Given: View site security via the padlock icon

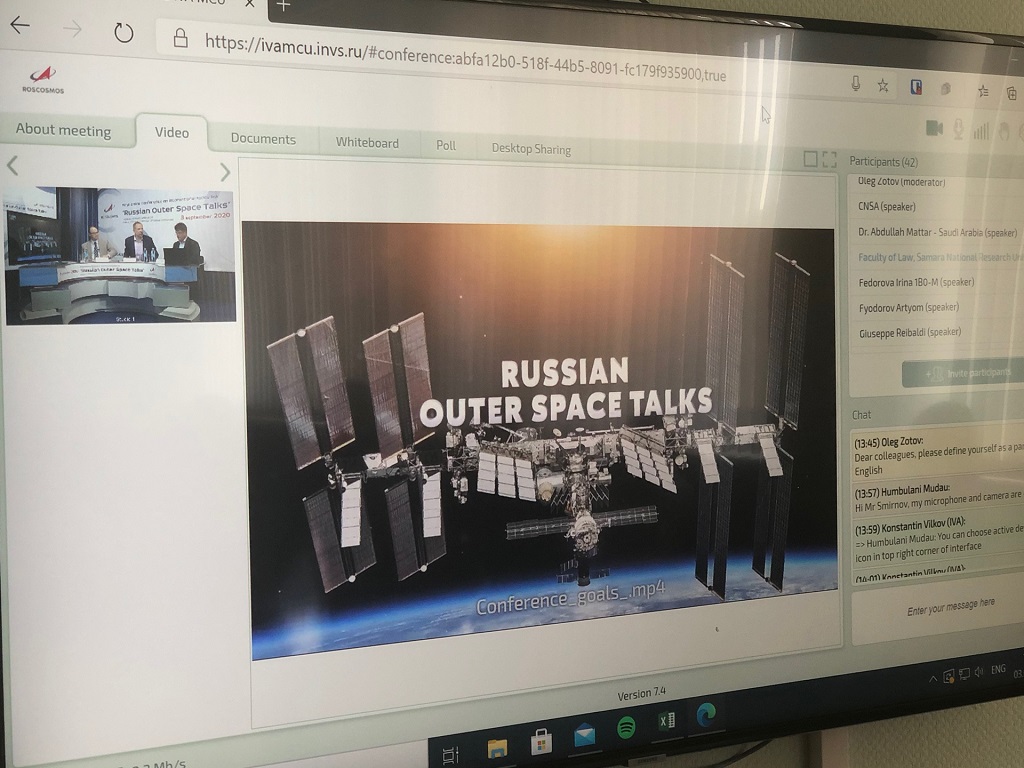Looking at the screenshot, I should pos(181,38).
